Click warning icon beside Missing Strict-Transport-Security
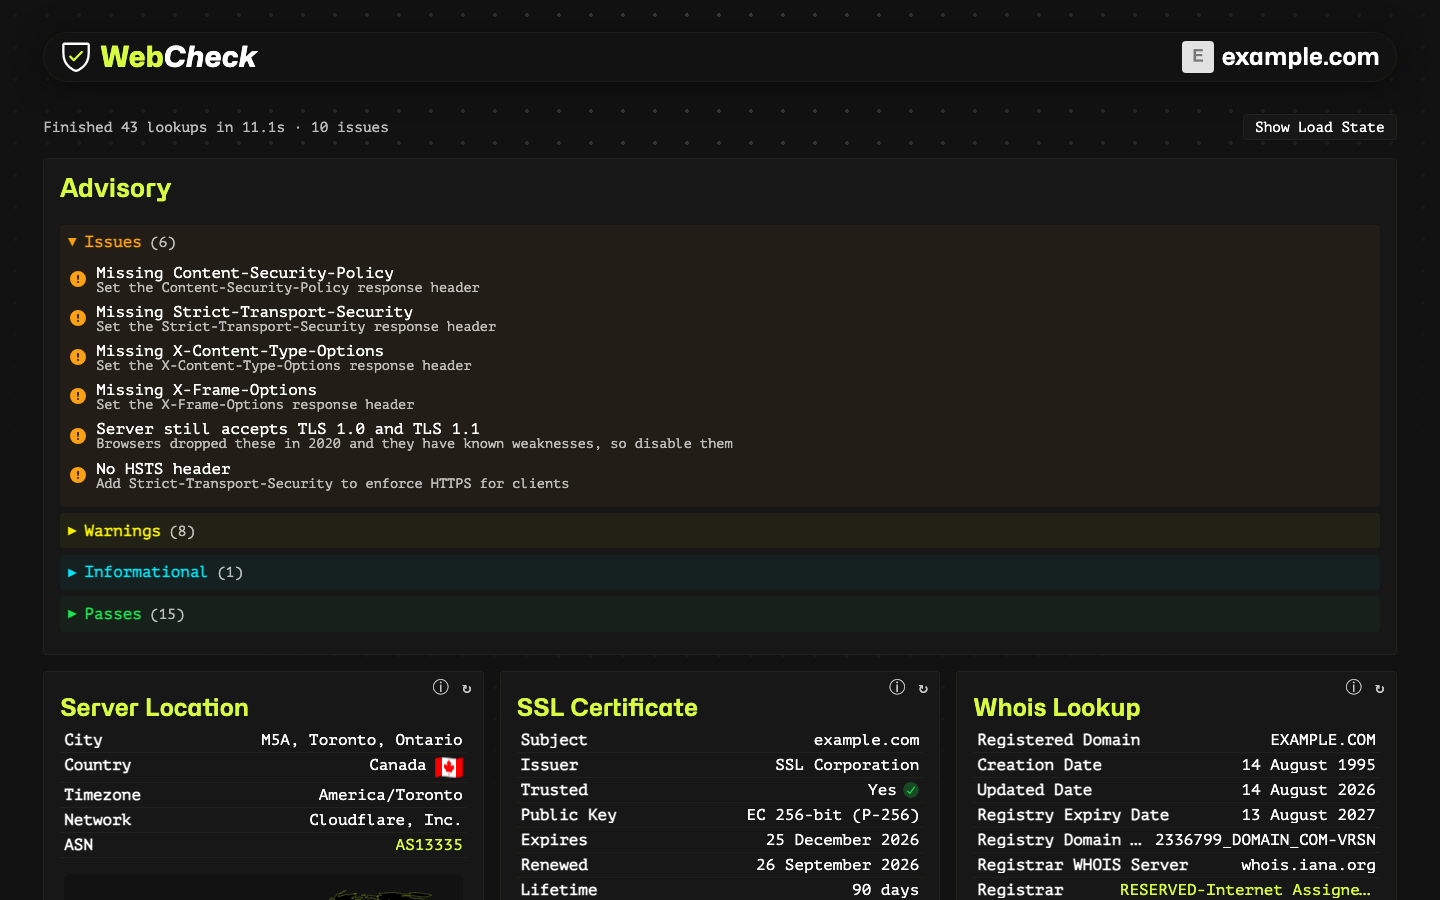 click(78, 318)
